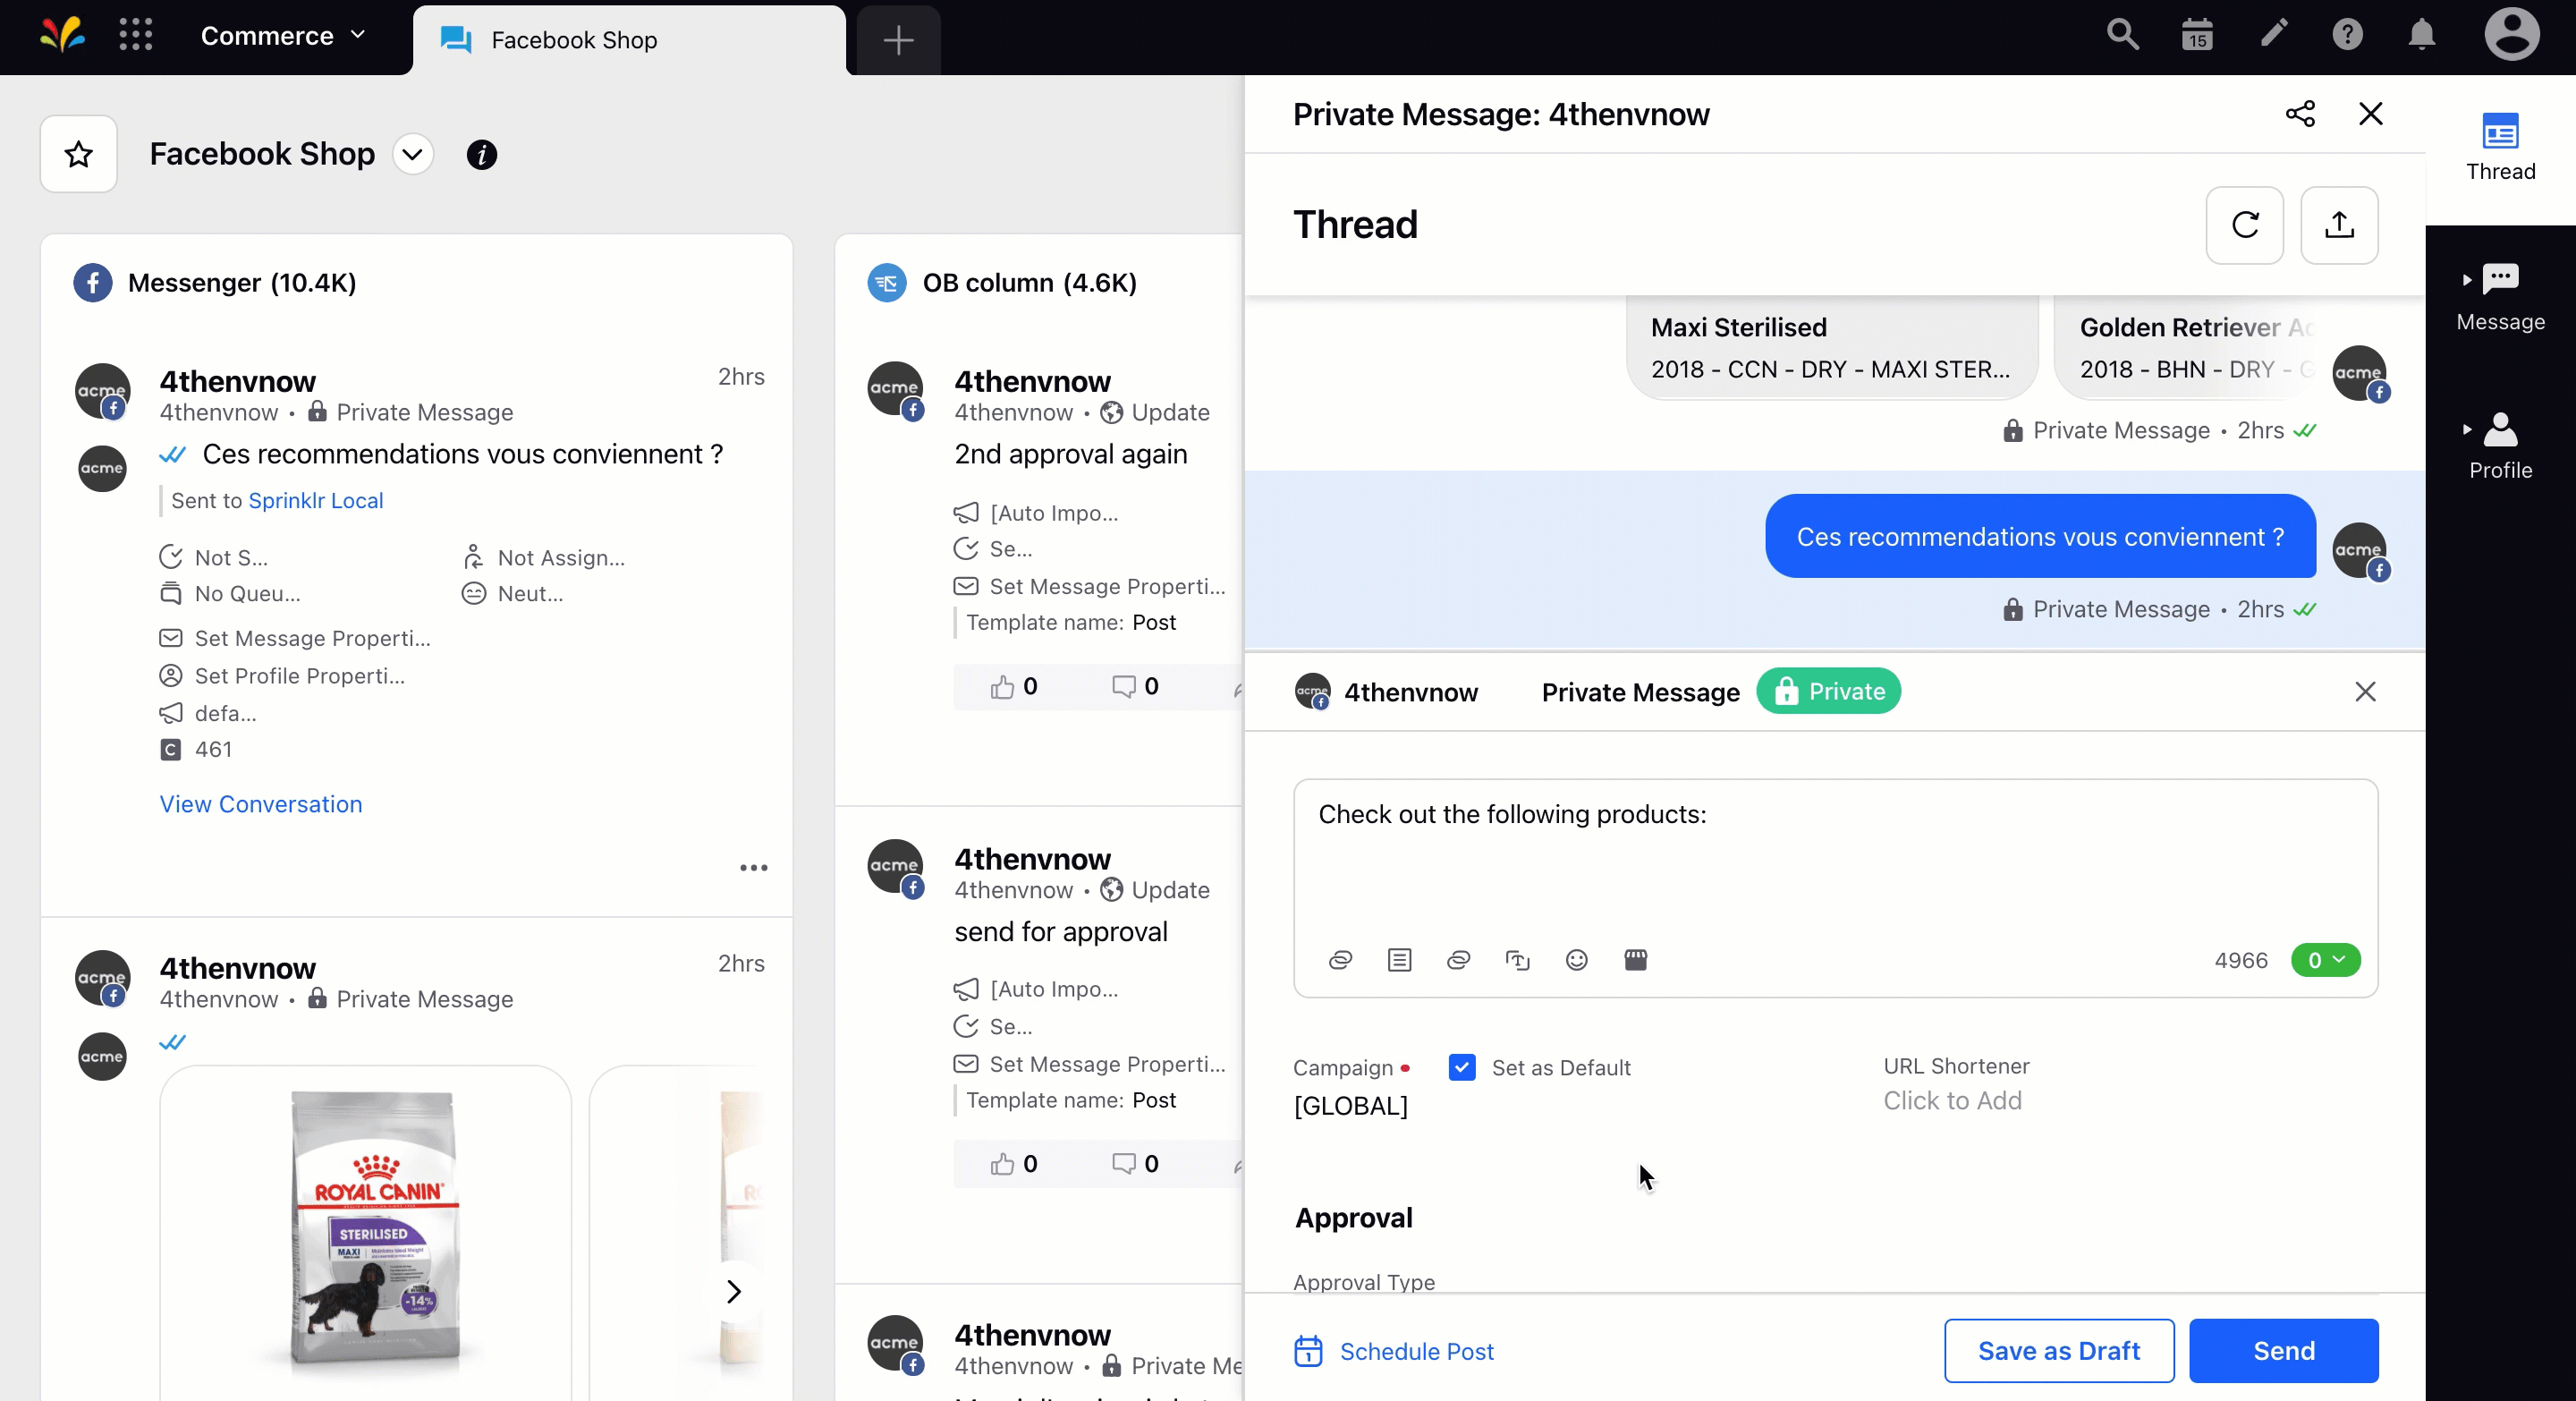Image resolution: width=2576 pixels, height=1401 pixels.
Task: Click to Add a URL Shortener
Action: [1952, 1100]
